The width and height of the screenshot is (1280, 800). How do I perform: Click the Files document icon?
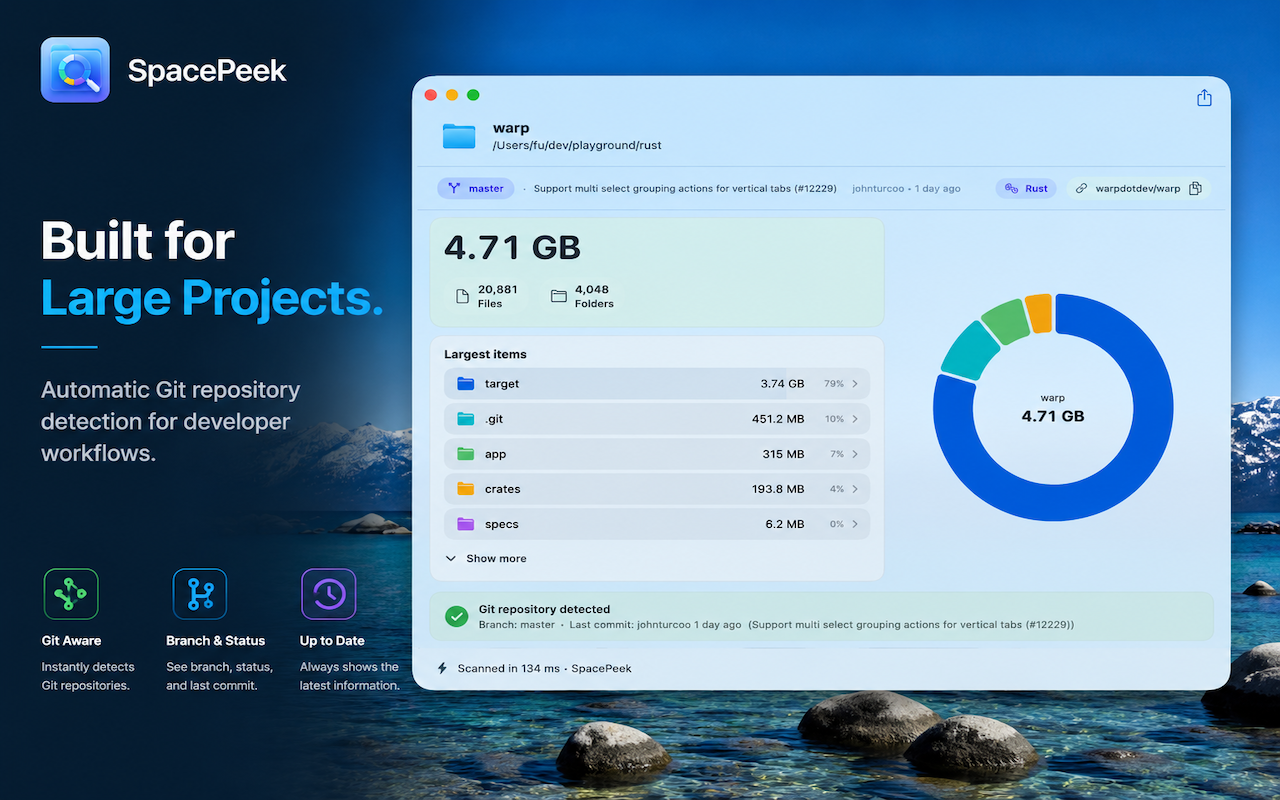[x=462, y=296]
